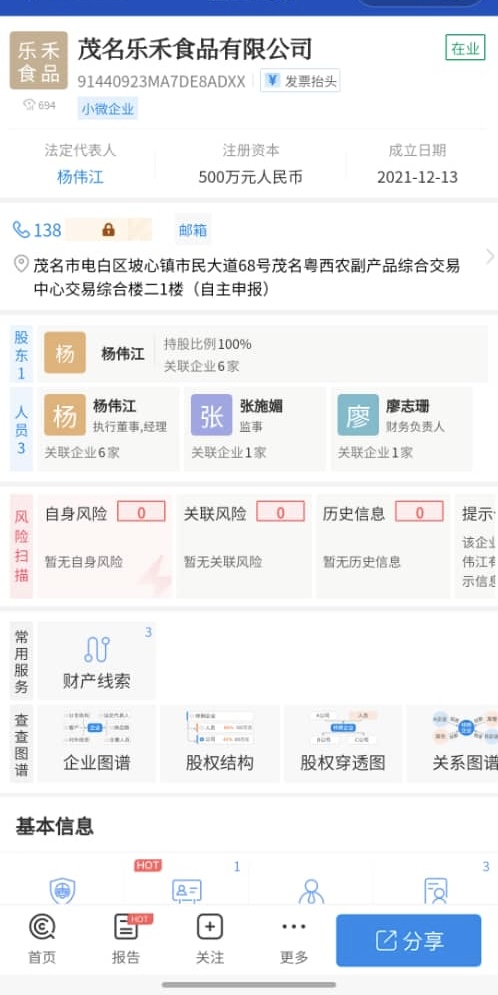Screen dimensions: 498x995
Task: Open the 更多 more options menu
Action: click(x=294, y=940)
